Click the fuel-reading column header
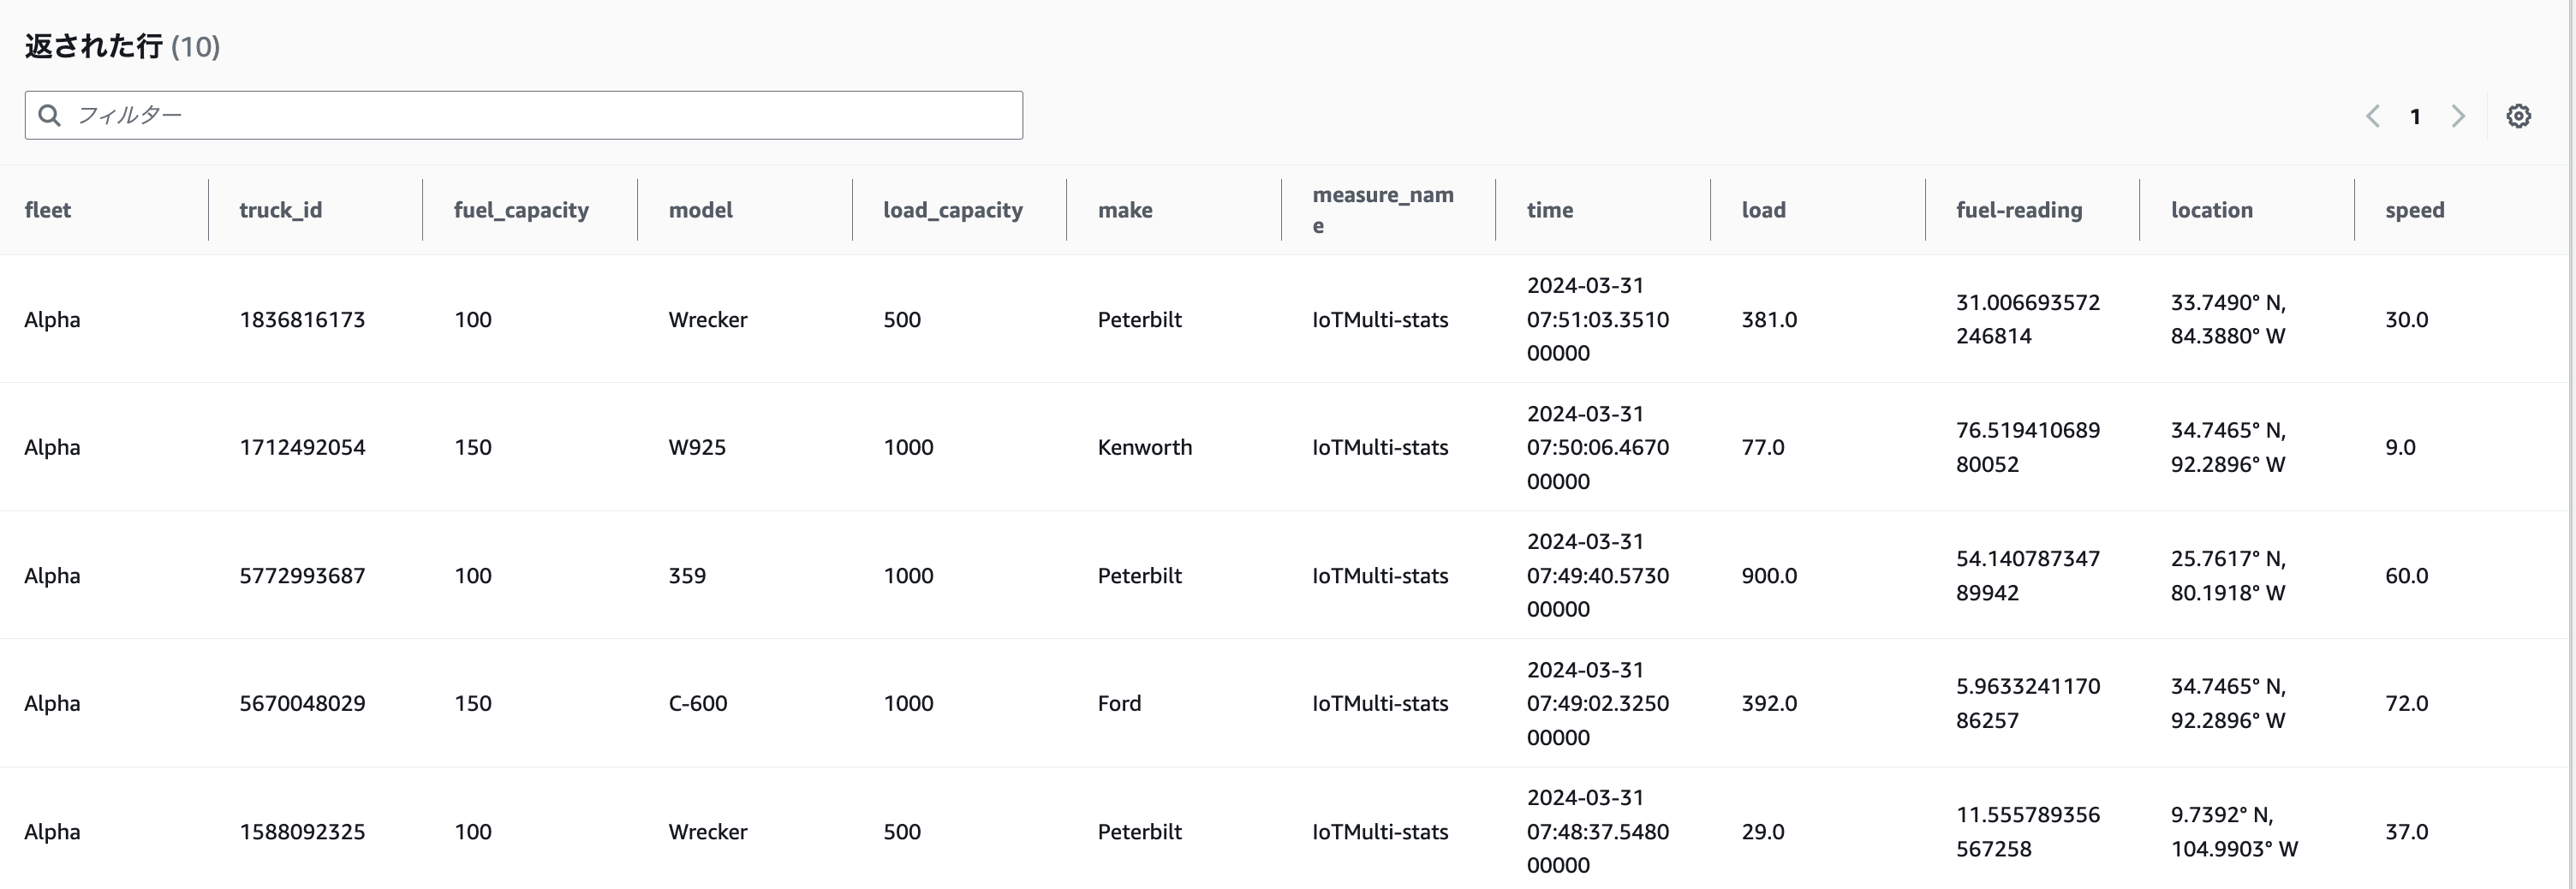Screen dimensions: 2576x889 click(x=2018, y=210)
